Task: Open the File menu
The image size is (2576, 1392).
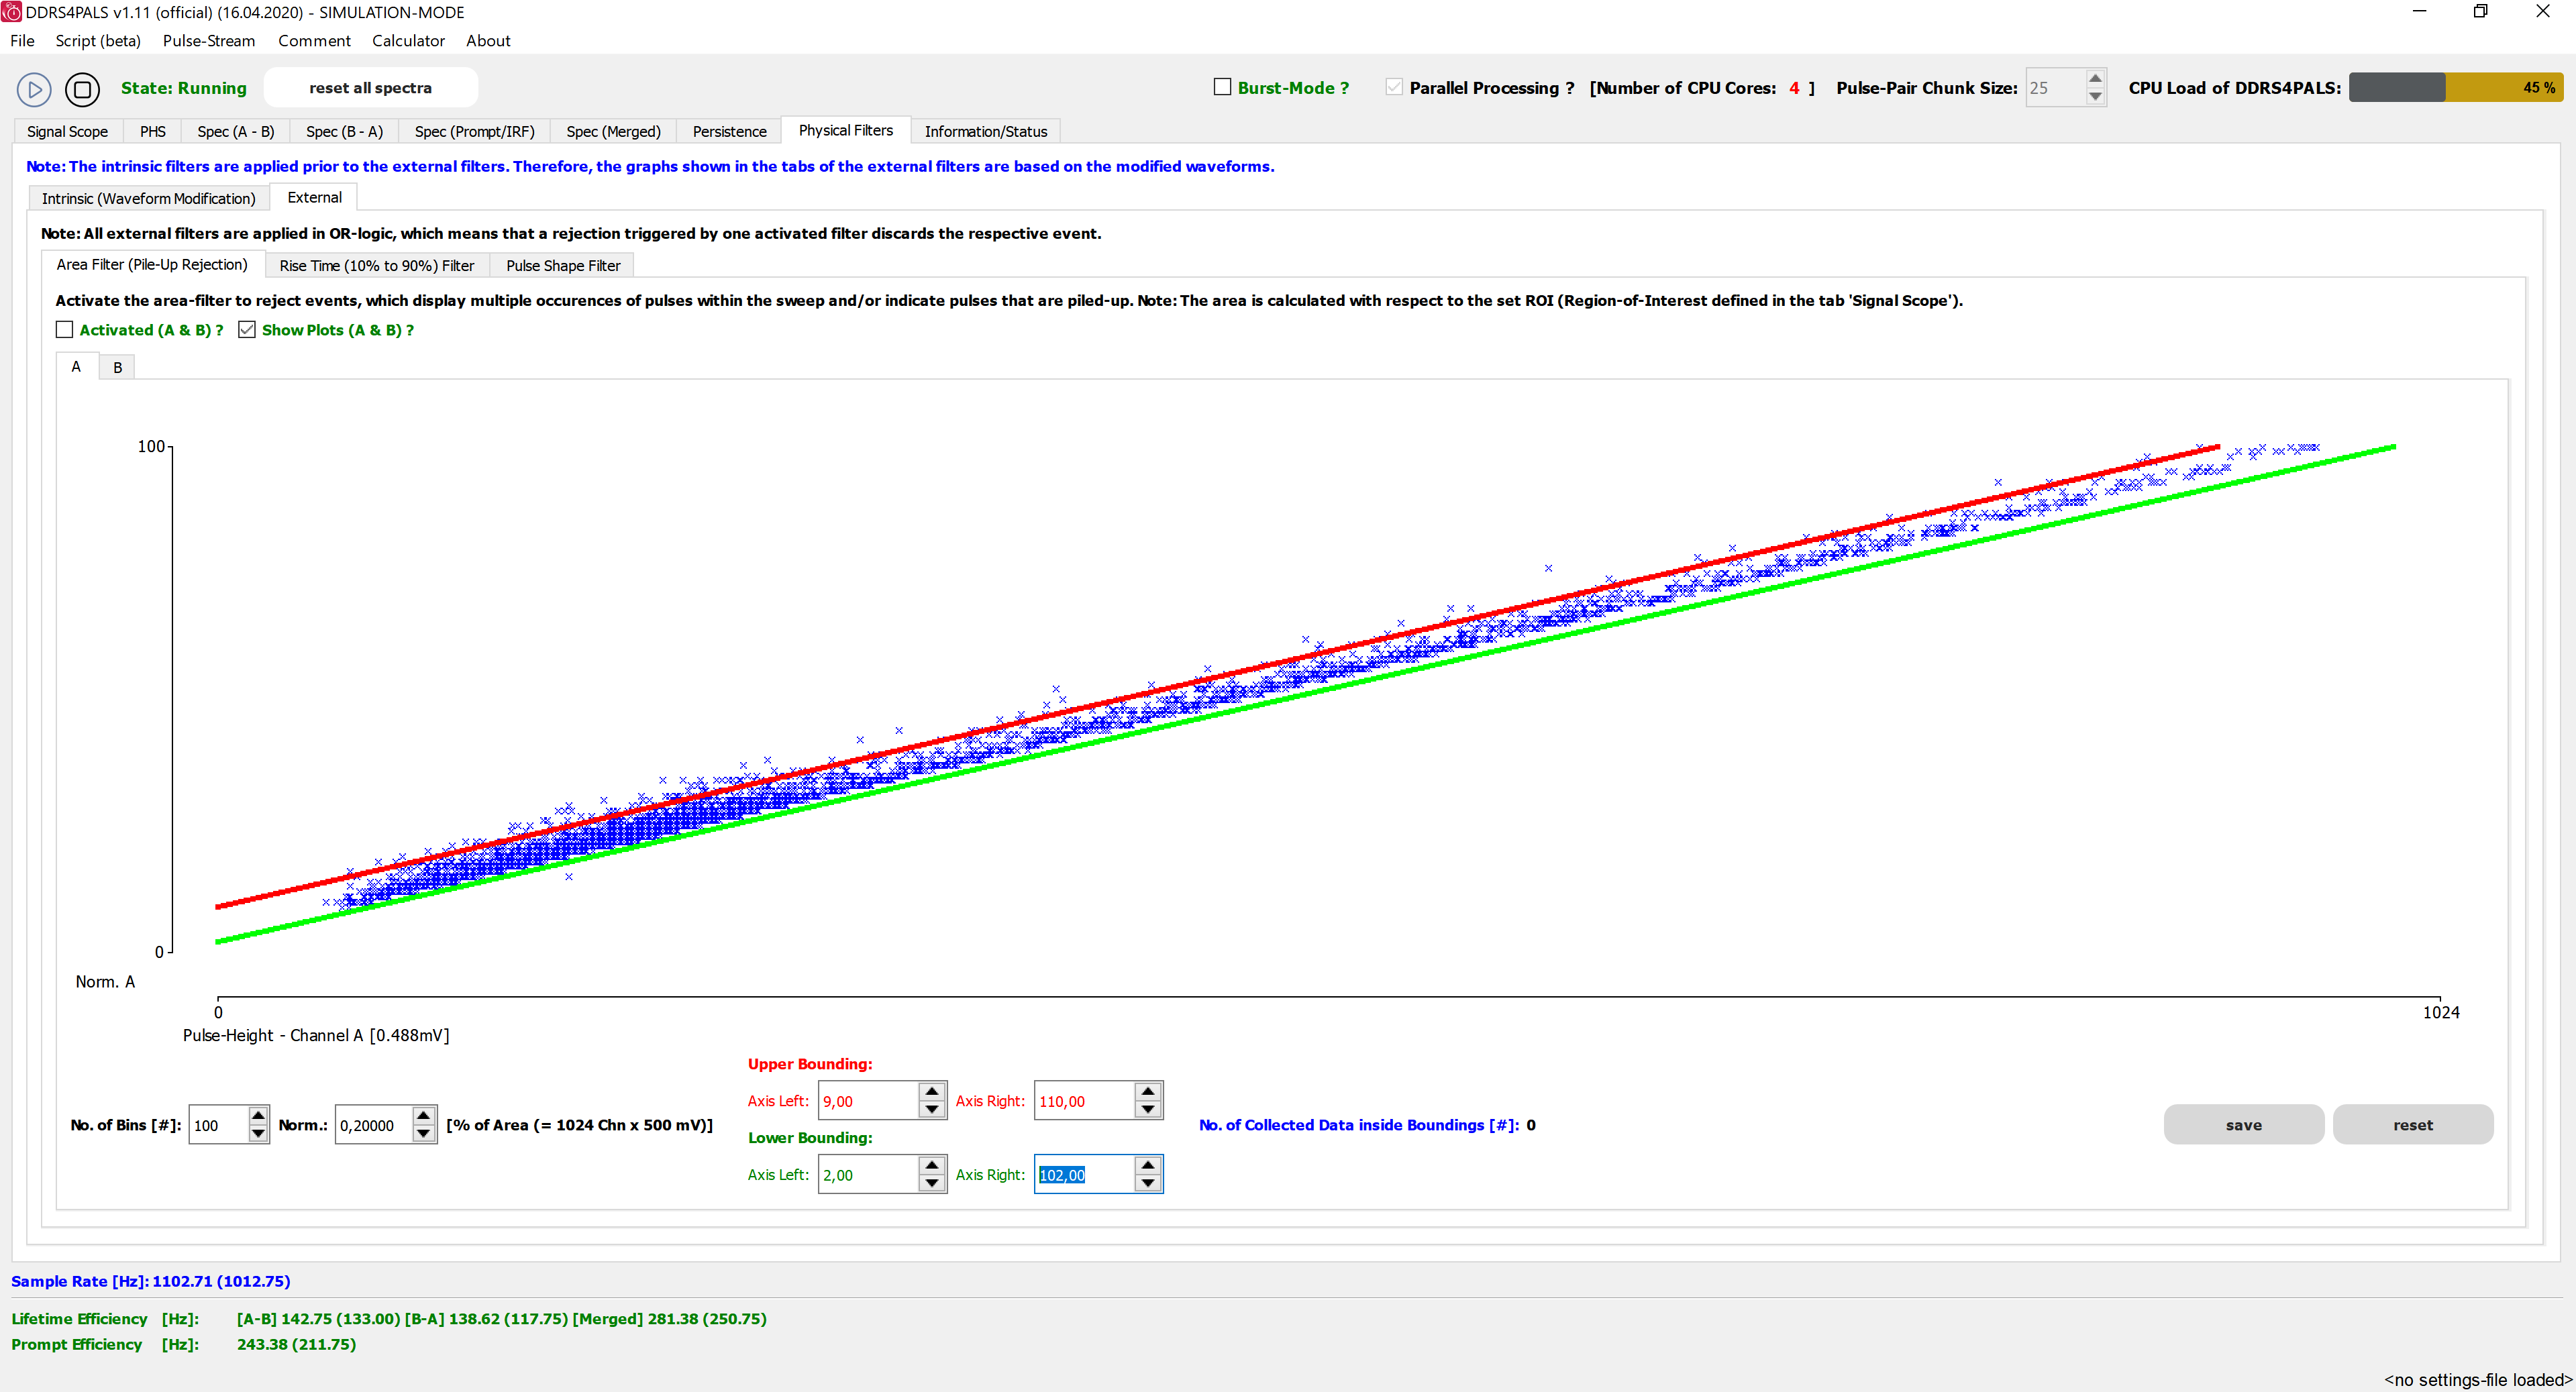Action: tap(22, 41)
